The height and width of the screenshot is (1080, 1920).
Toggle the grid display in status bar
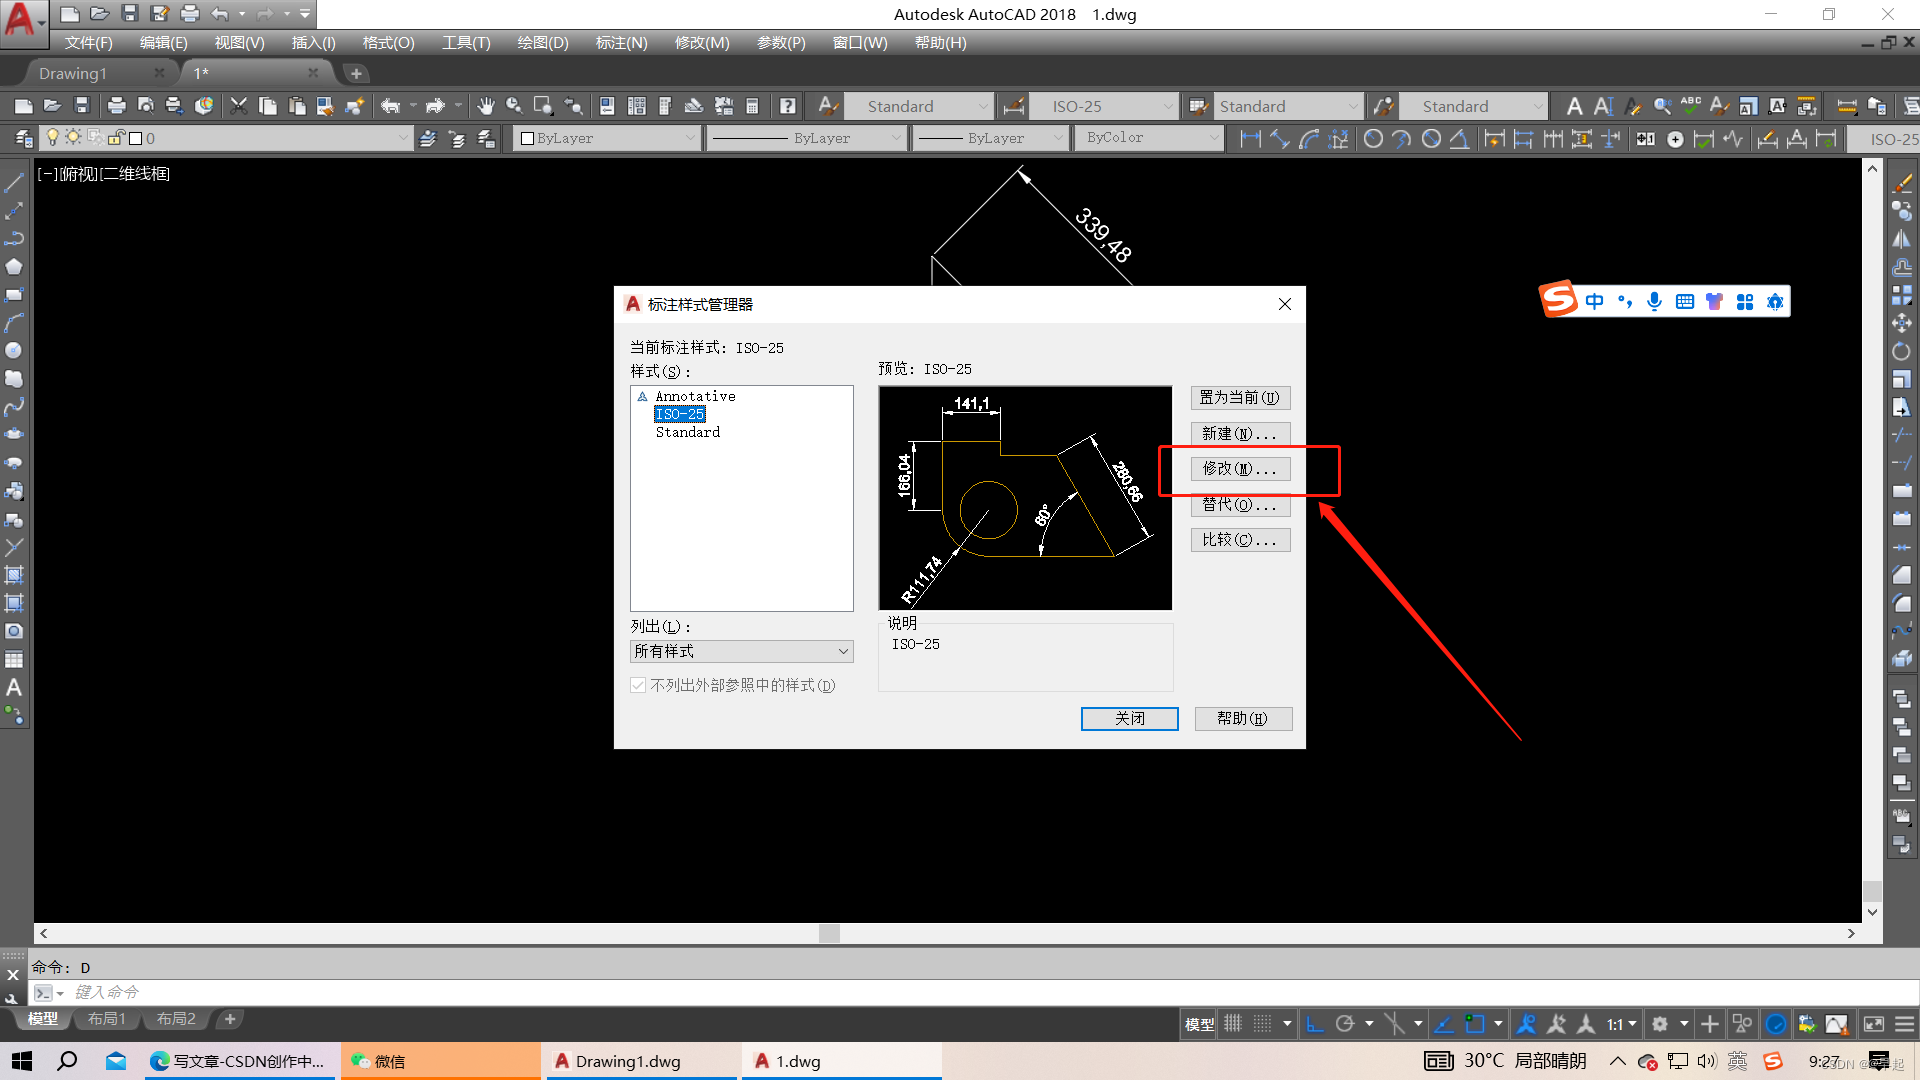click(1233, 1024)
